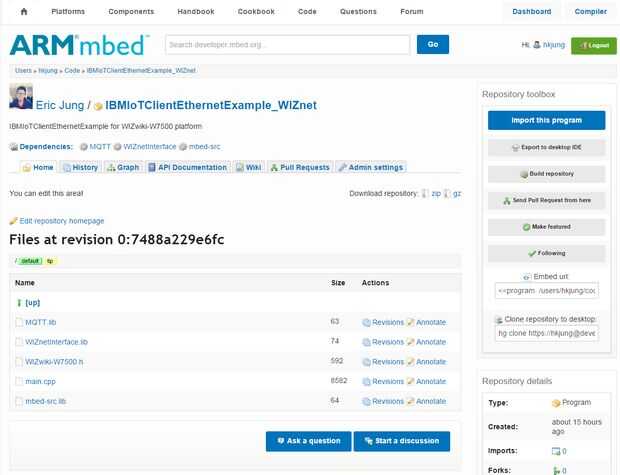The image size is (620, 475).
Task: Click Edit repository homepage link
Action: 62,221
